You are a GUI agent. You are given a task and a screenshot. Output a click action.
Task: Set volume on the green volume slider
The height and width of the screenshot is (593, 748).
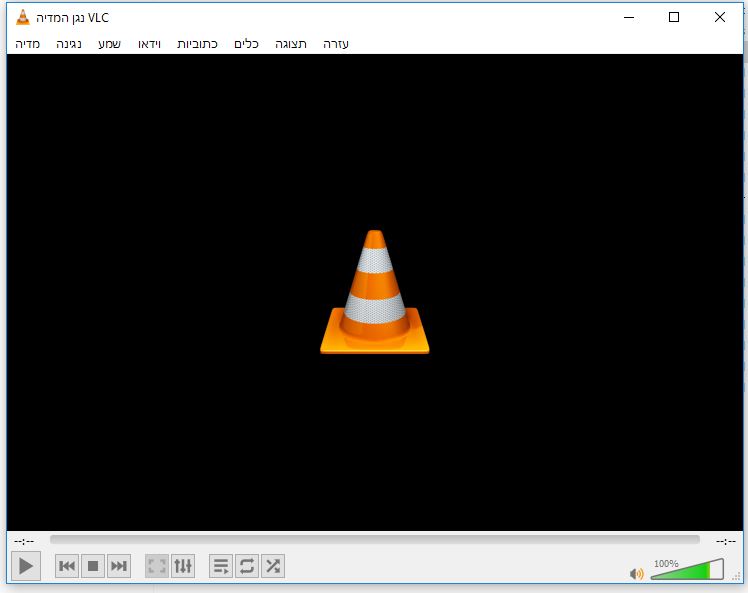pyautogui.click(x=687, y=569)
